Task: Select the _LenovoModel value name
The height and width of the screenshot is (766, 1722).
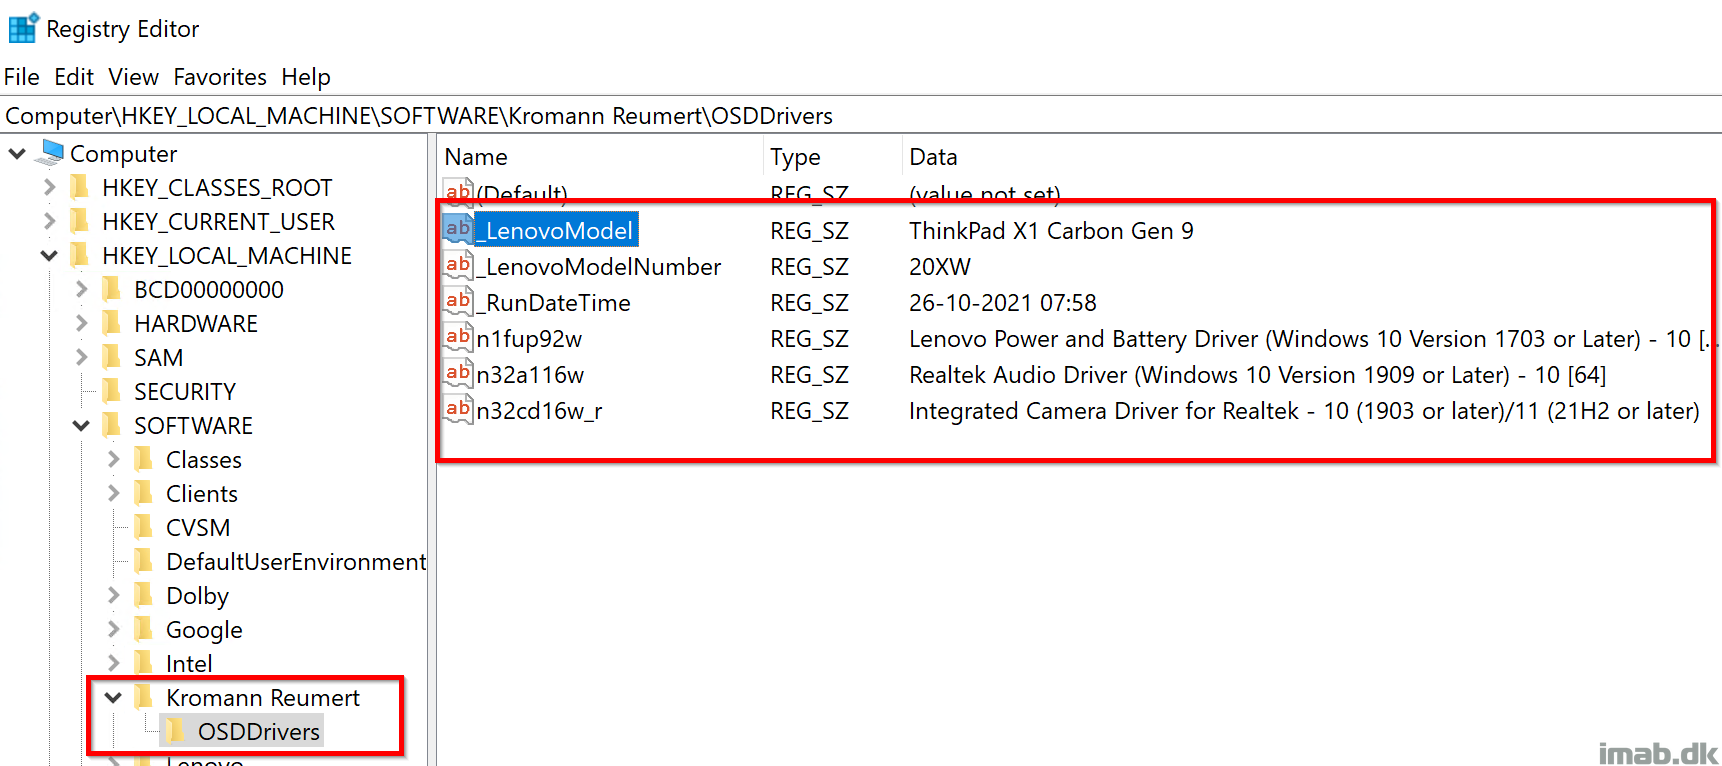Action: point(556,230)
